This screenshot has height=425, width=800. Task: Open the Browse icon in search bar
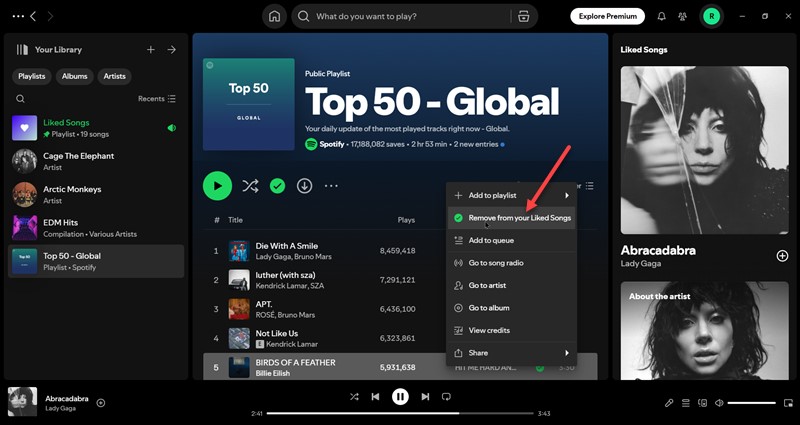pyautogui.click(x=523, y=16)
